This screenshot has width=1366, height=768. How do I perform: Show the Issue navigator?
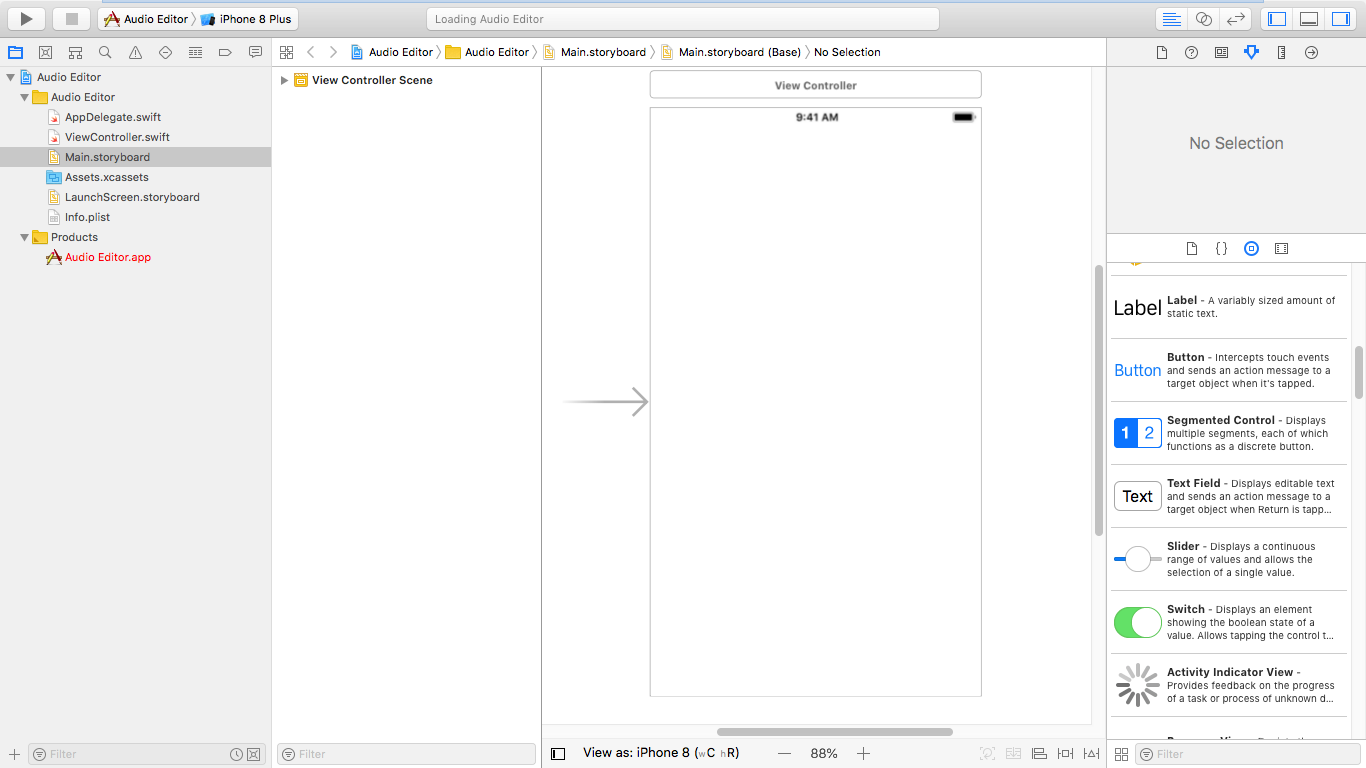135,52
